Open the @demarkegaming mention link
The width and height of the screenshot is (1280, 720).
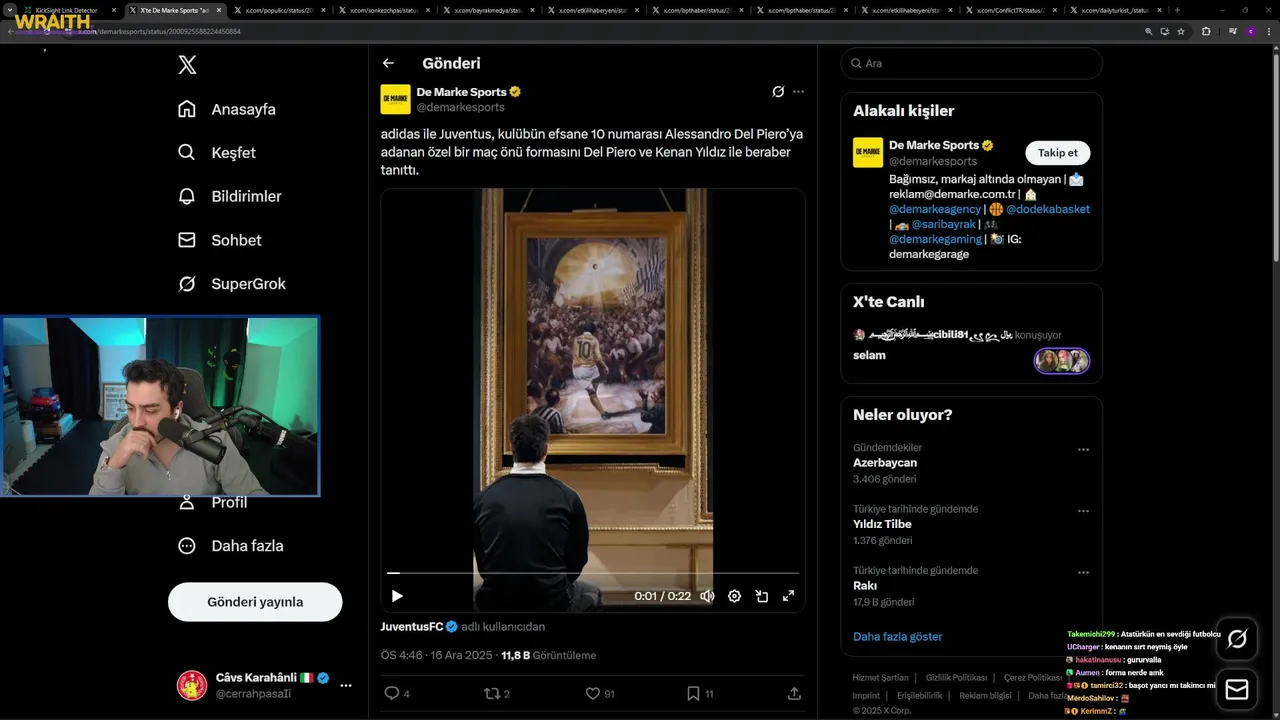(935, 239)
